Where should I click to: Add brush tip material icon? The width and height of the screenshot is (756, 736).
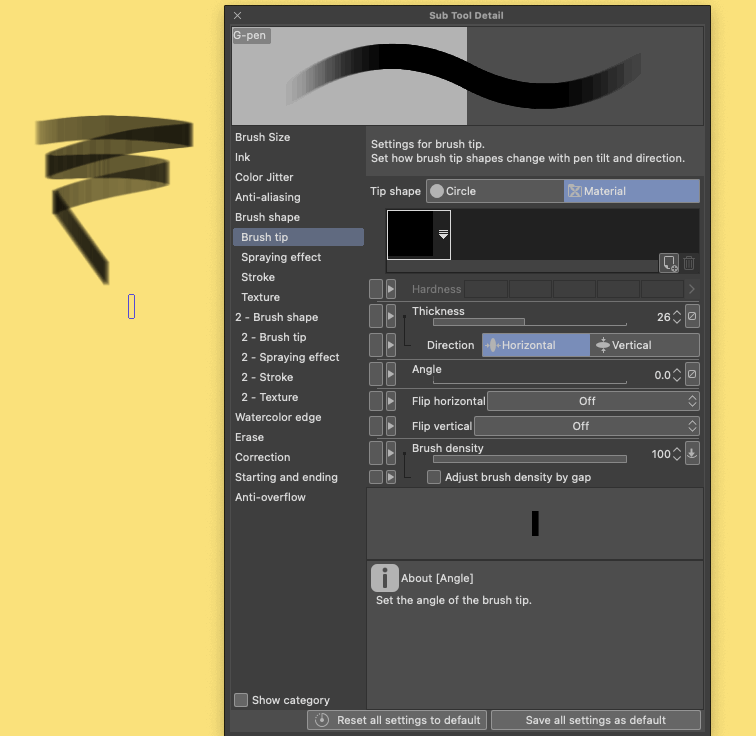[669, 263]
